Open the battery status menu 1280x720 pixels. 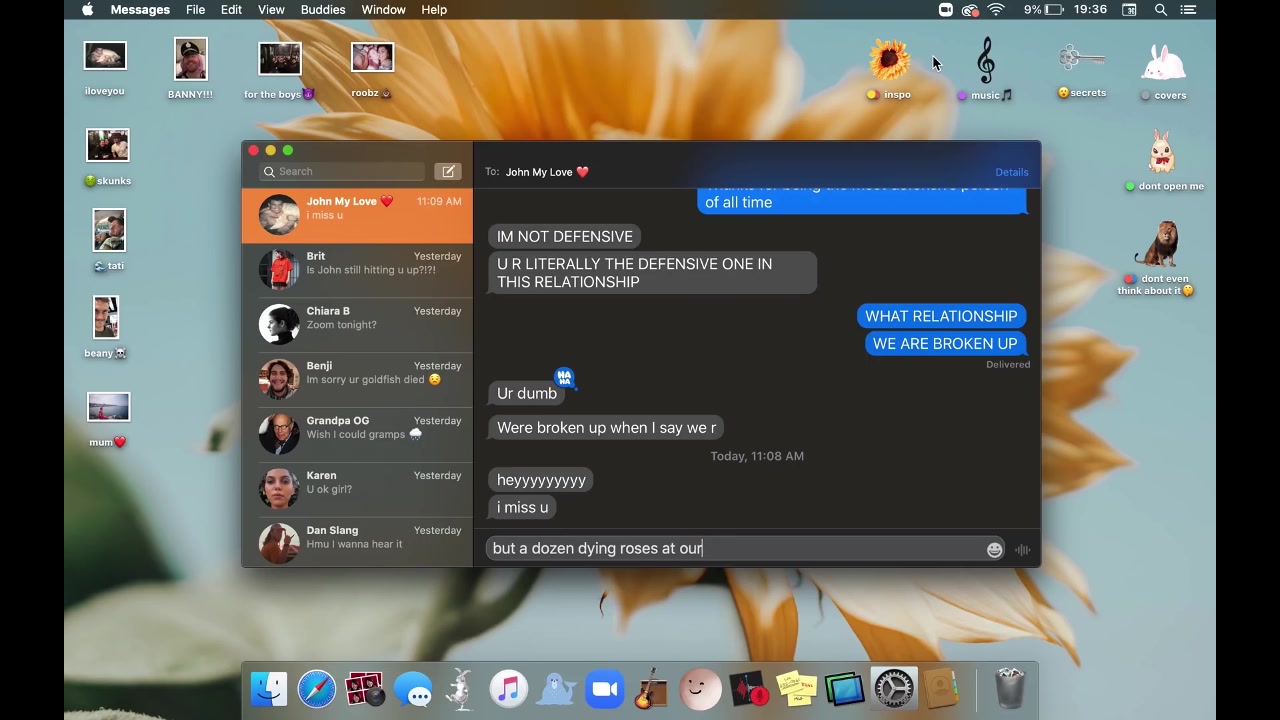(1055, 10)
